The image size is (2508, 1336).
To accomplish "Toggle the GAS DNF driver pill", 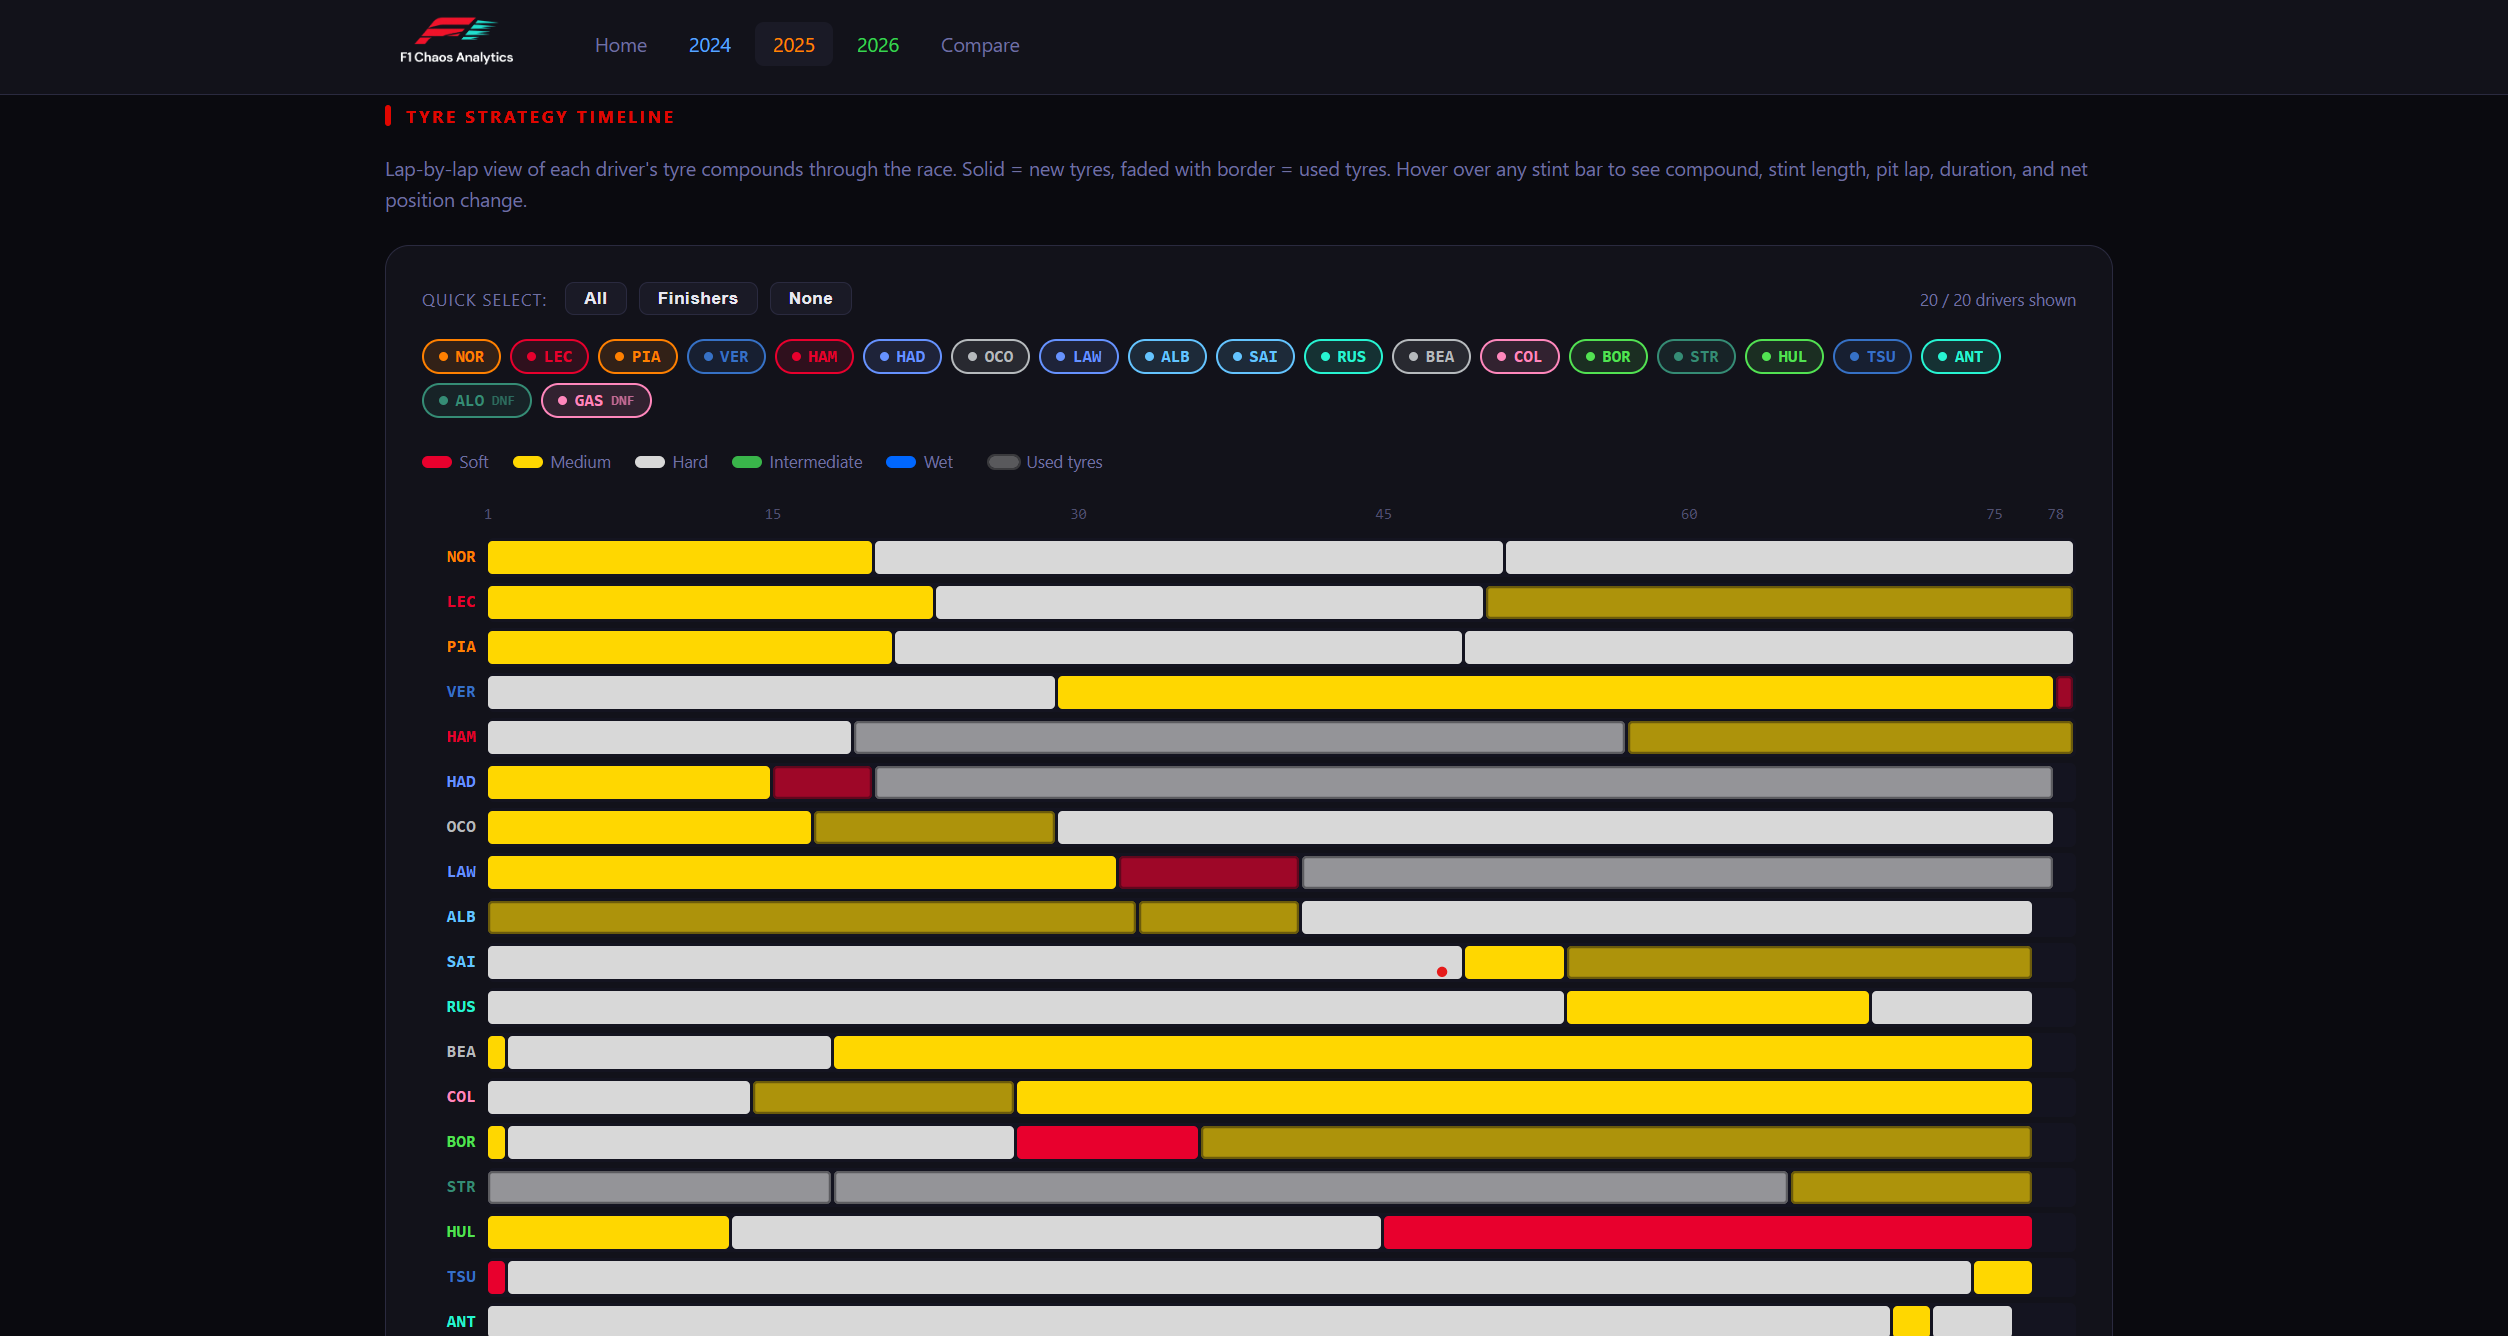I will tap(596, 400).
